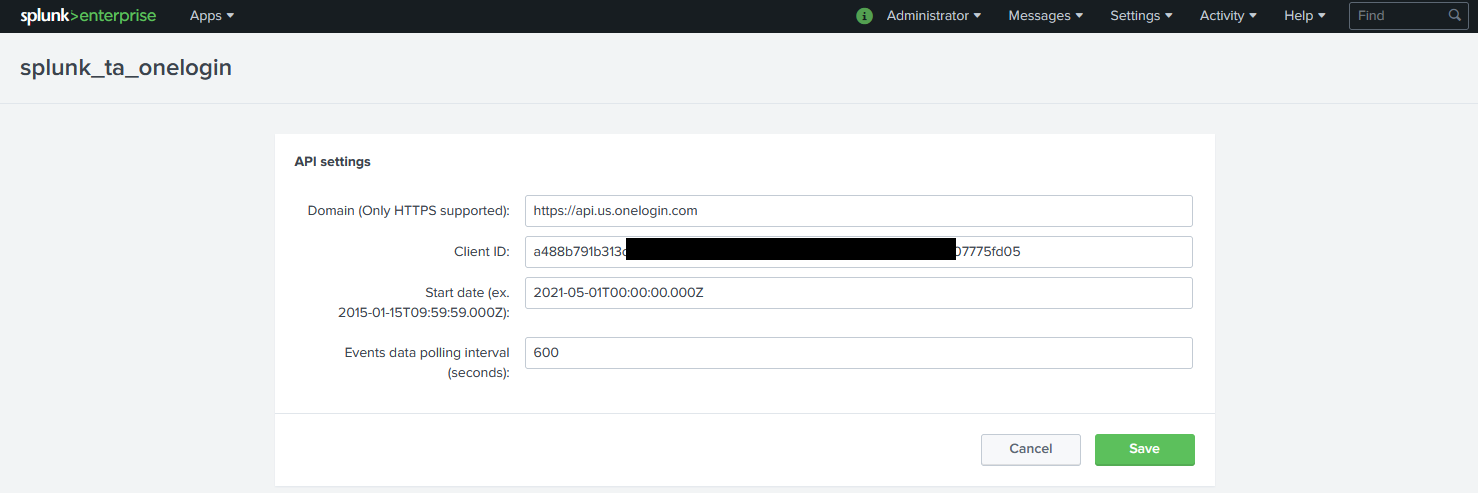Click the Find search box
This screenshot has height=493, width=1478.
[1408, 16]
